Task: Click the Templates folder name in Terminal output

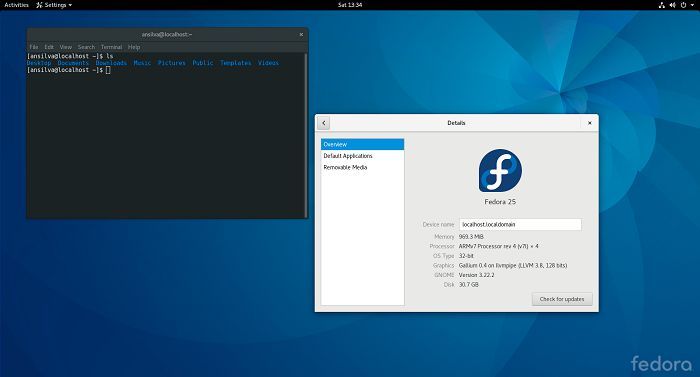Action: [236, 63]
